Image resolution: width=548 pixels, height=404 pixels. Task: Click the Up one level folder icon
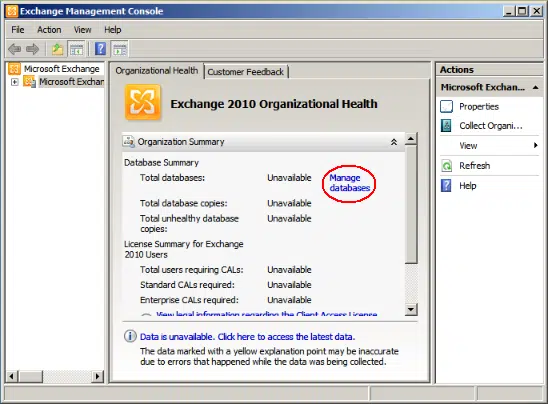point(57,49)
